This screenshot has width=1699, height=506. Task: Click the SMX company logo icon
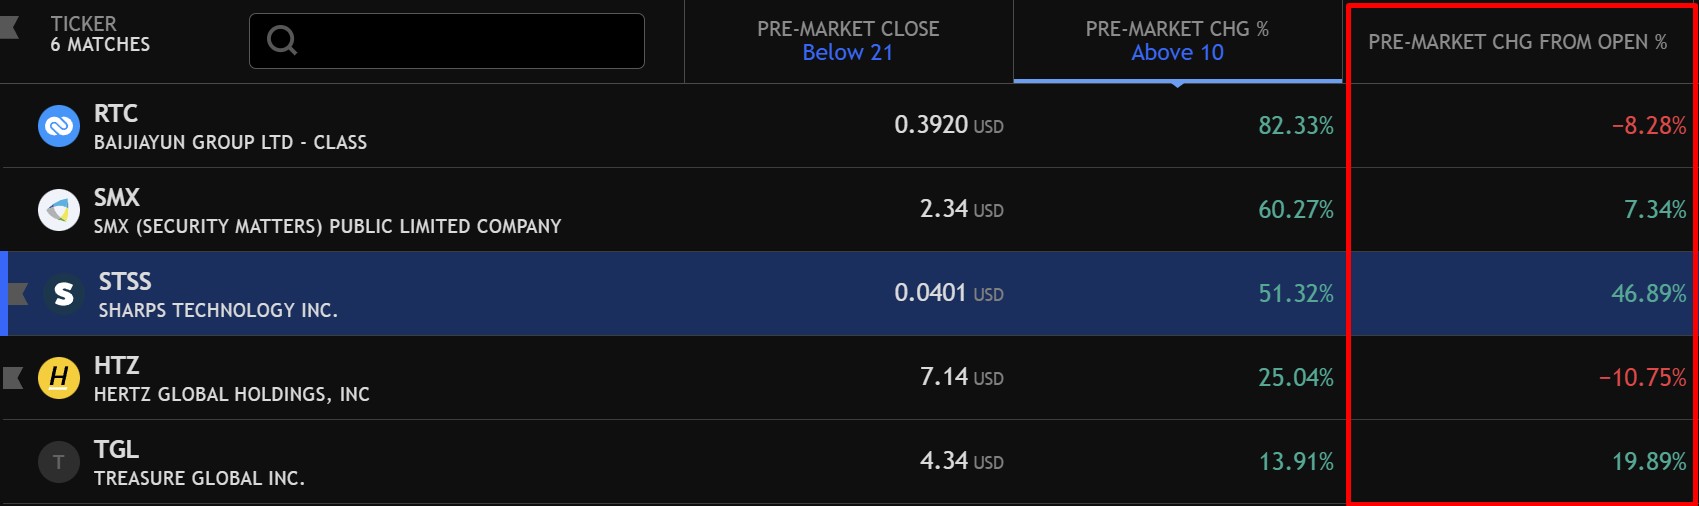59,210
